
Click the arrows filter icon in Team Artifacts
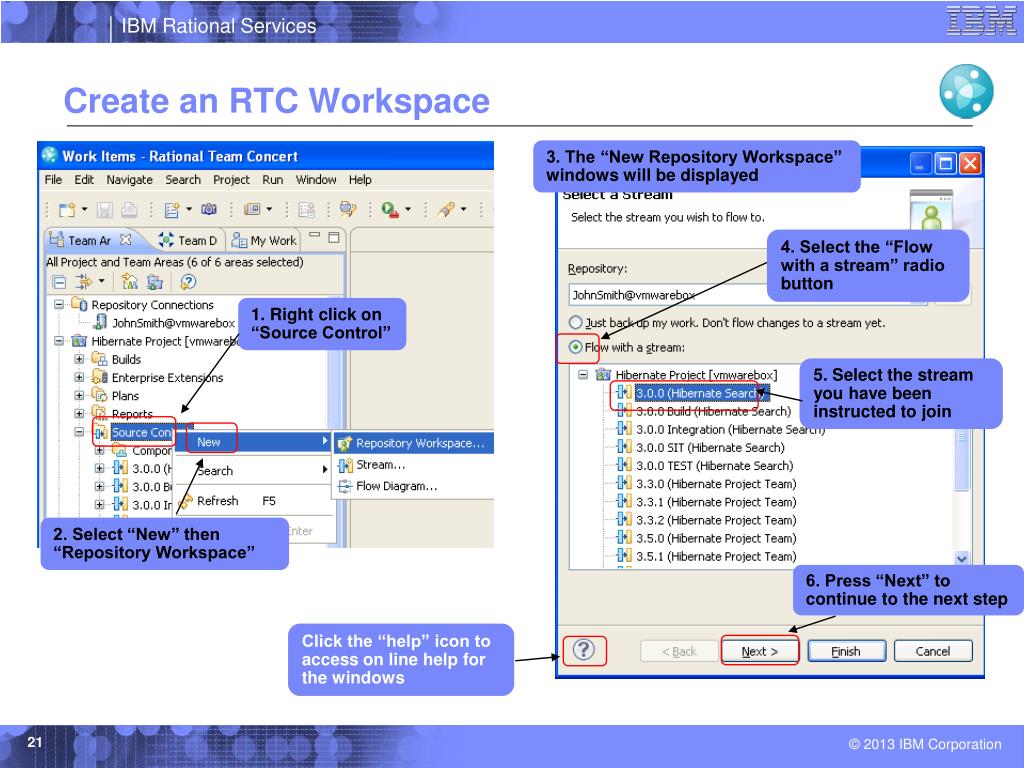[x=84, y=282]
